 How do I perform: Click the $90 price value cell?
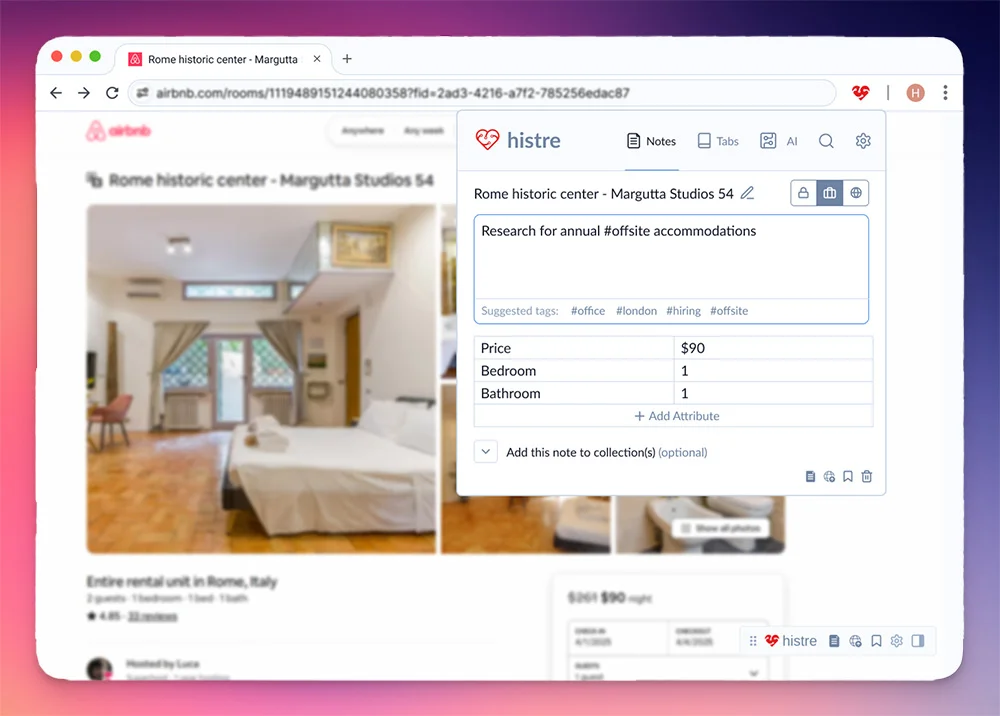(x=773, y=348)
